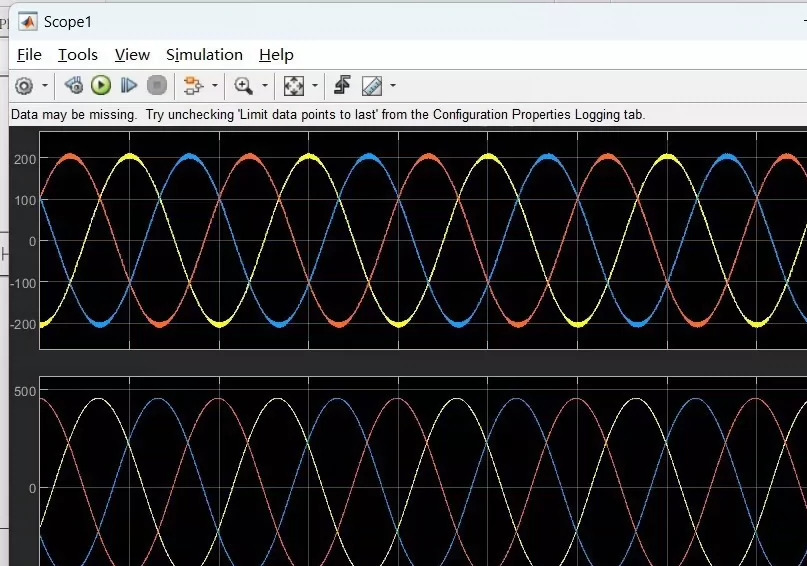807x566 pixels.
Task: Open Scale Axes Limits dropdown arrow
Action: click(x=315, y=85)
